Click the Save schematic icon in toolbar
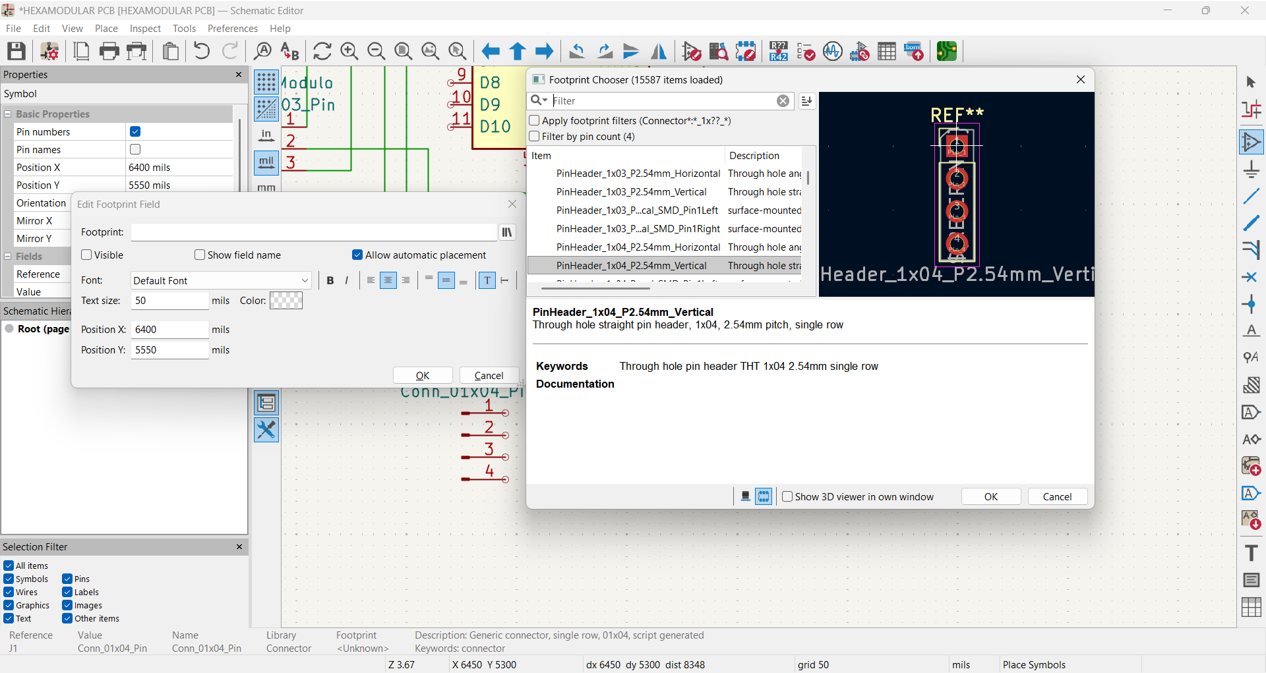Screen dimensions: 1266x673 [x=17, y=51]
